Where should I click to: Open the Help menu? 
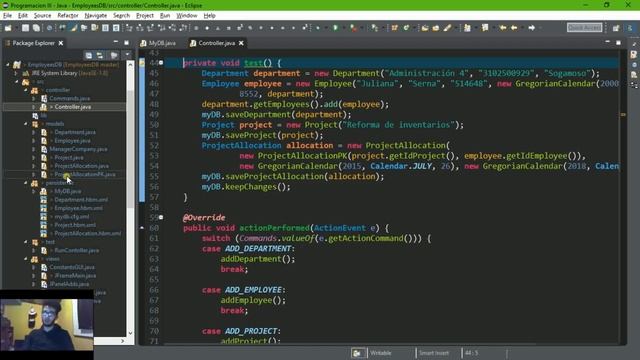[209, 16]
